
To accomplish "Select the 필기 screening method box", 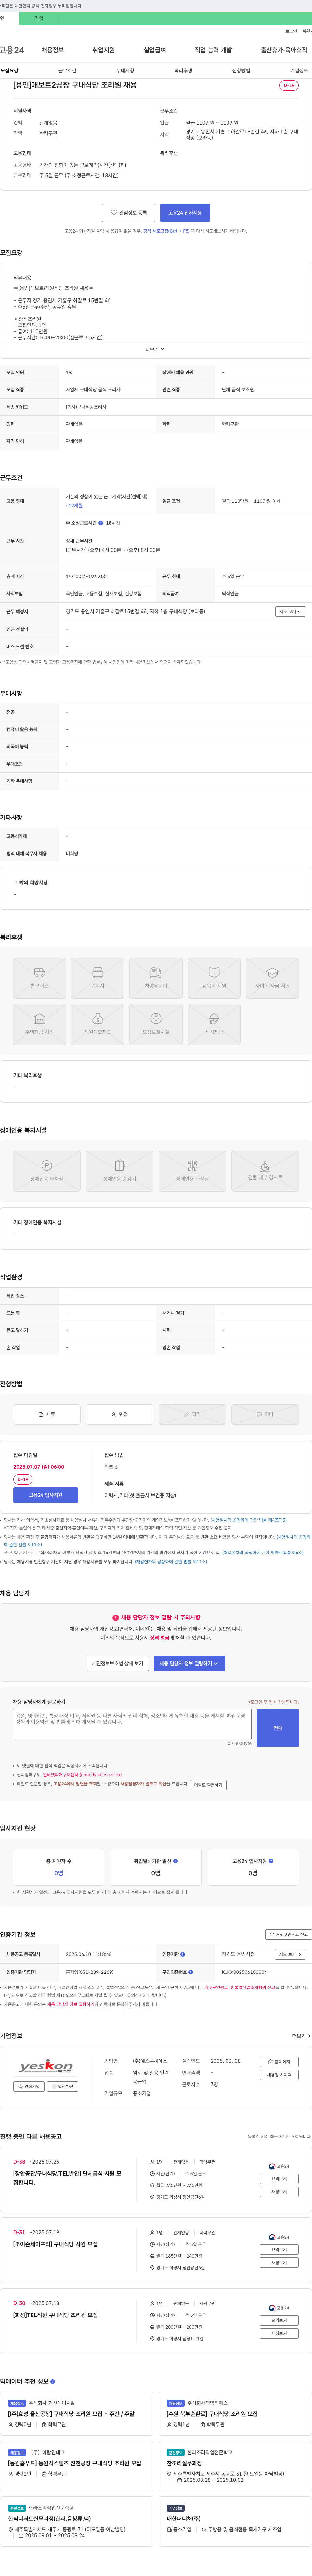I will tap(192, 1414).
